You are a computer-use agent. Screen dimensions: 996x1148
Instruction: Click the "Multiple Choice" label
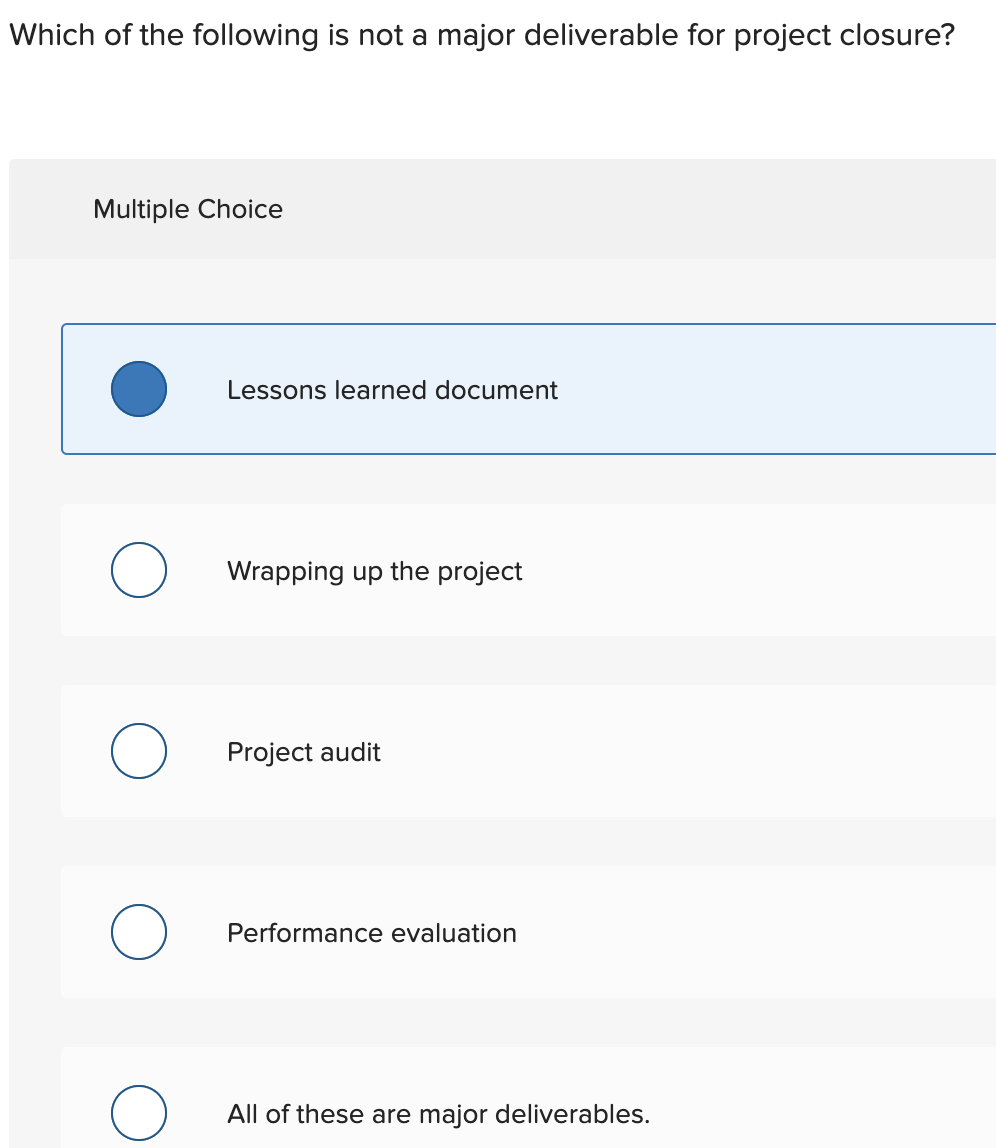188,209
